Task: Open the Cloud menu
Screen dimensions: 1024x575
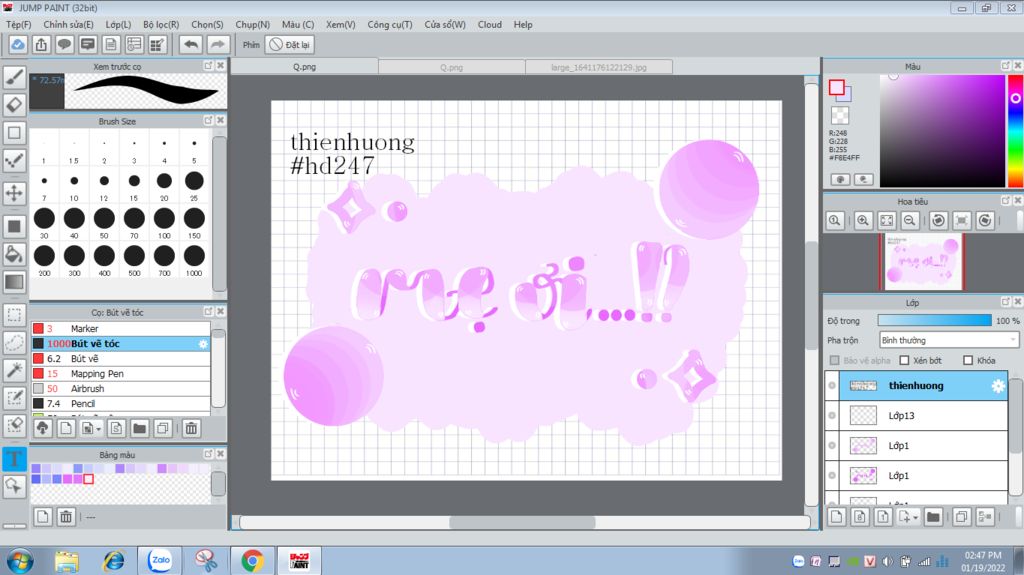Action: (x=490, y=24)
